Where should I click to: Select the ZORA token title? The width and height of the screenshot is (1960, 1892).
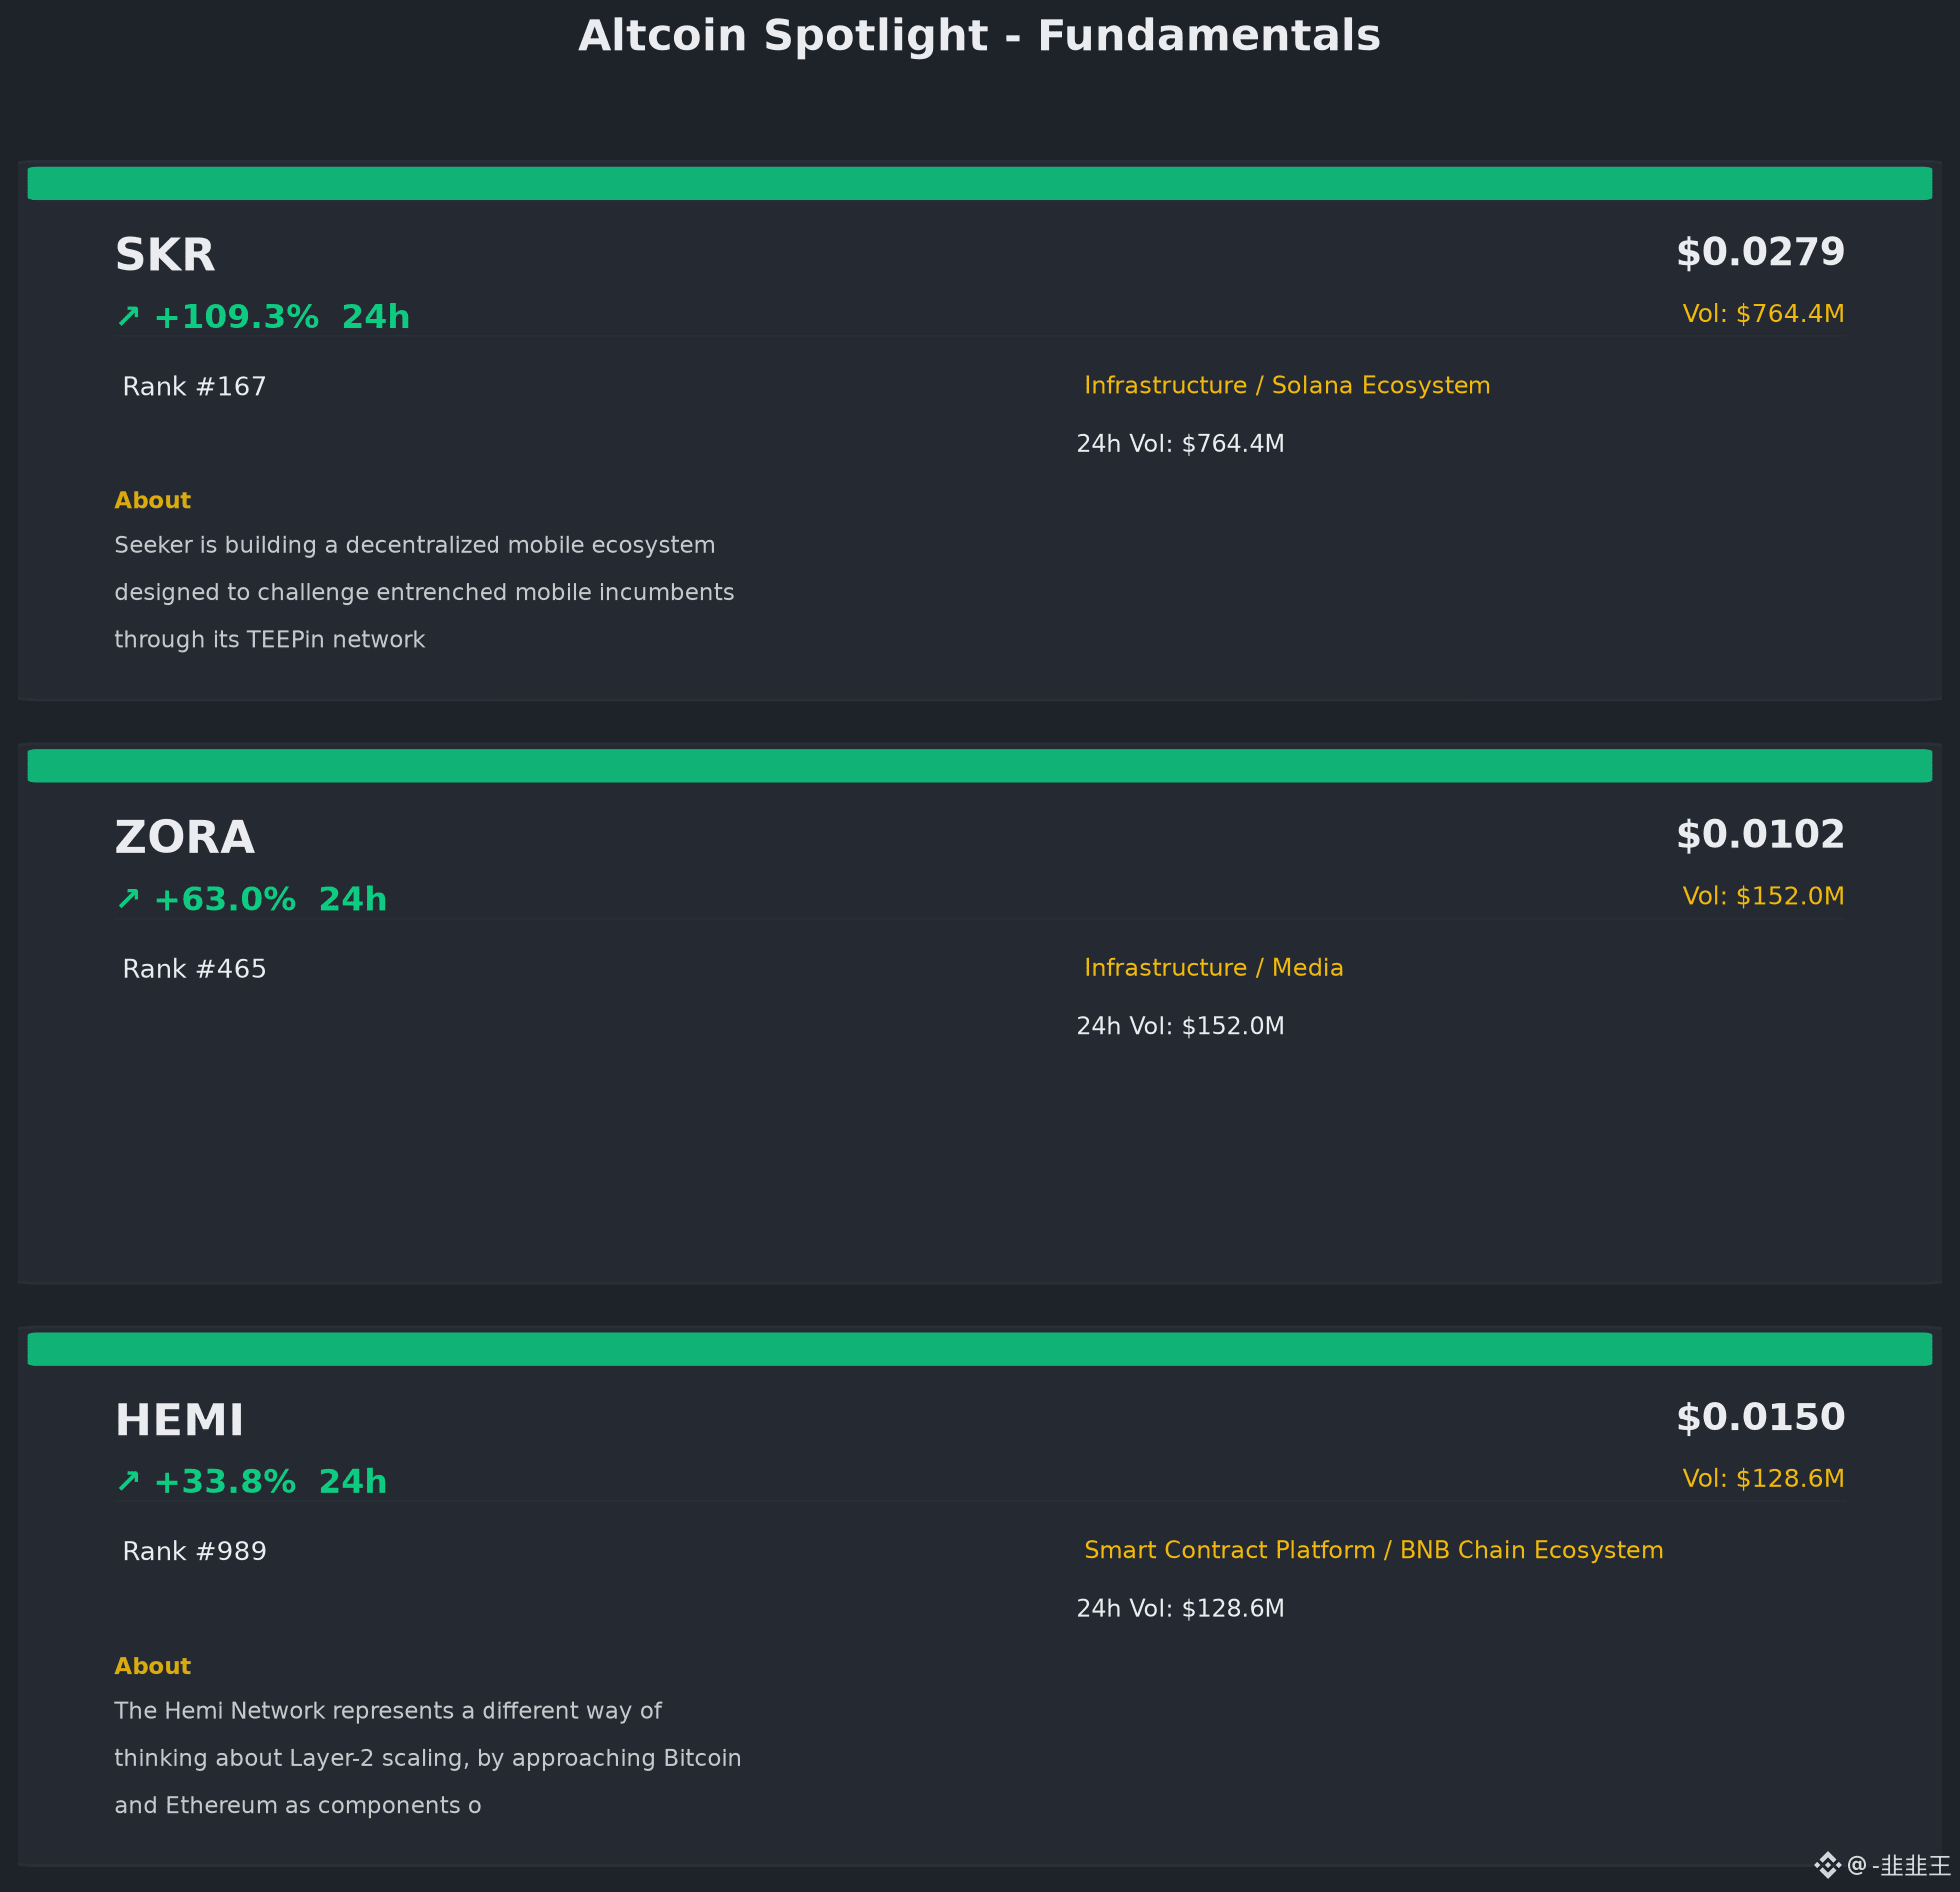pos(184,838)
